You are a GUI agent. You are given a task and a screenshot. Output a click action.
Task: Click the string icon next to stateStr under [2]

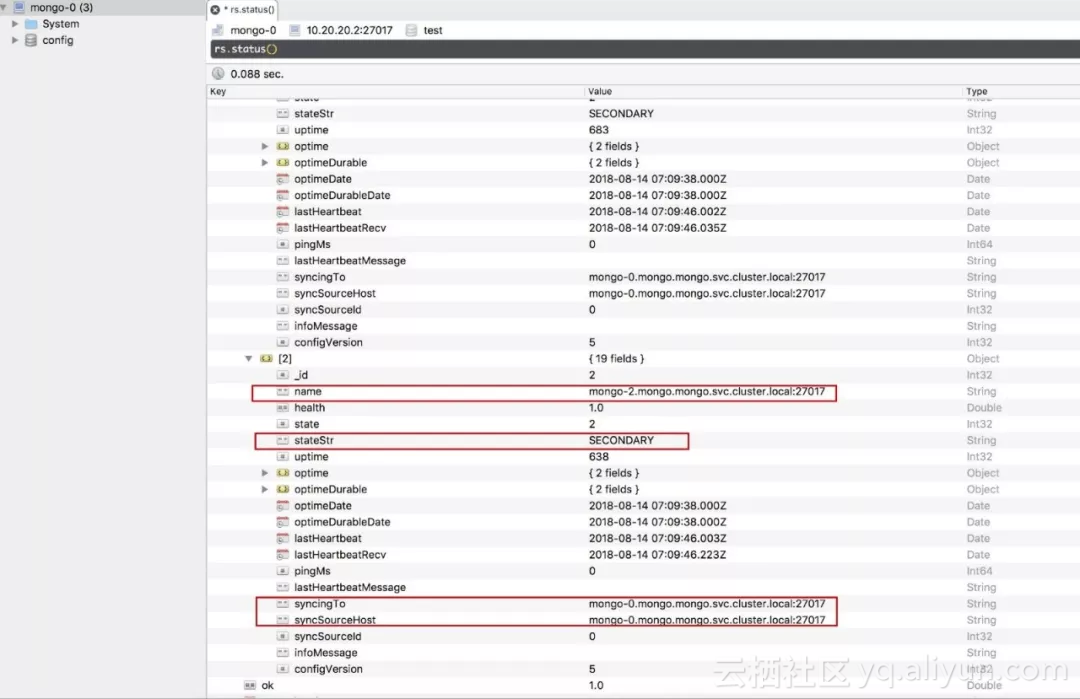(282, 440)
